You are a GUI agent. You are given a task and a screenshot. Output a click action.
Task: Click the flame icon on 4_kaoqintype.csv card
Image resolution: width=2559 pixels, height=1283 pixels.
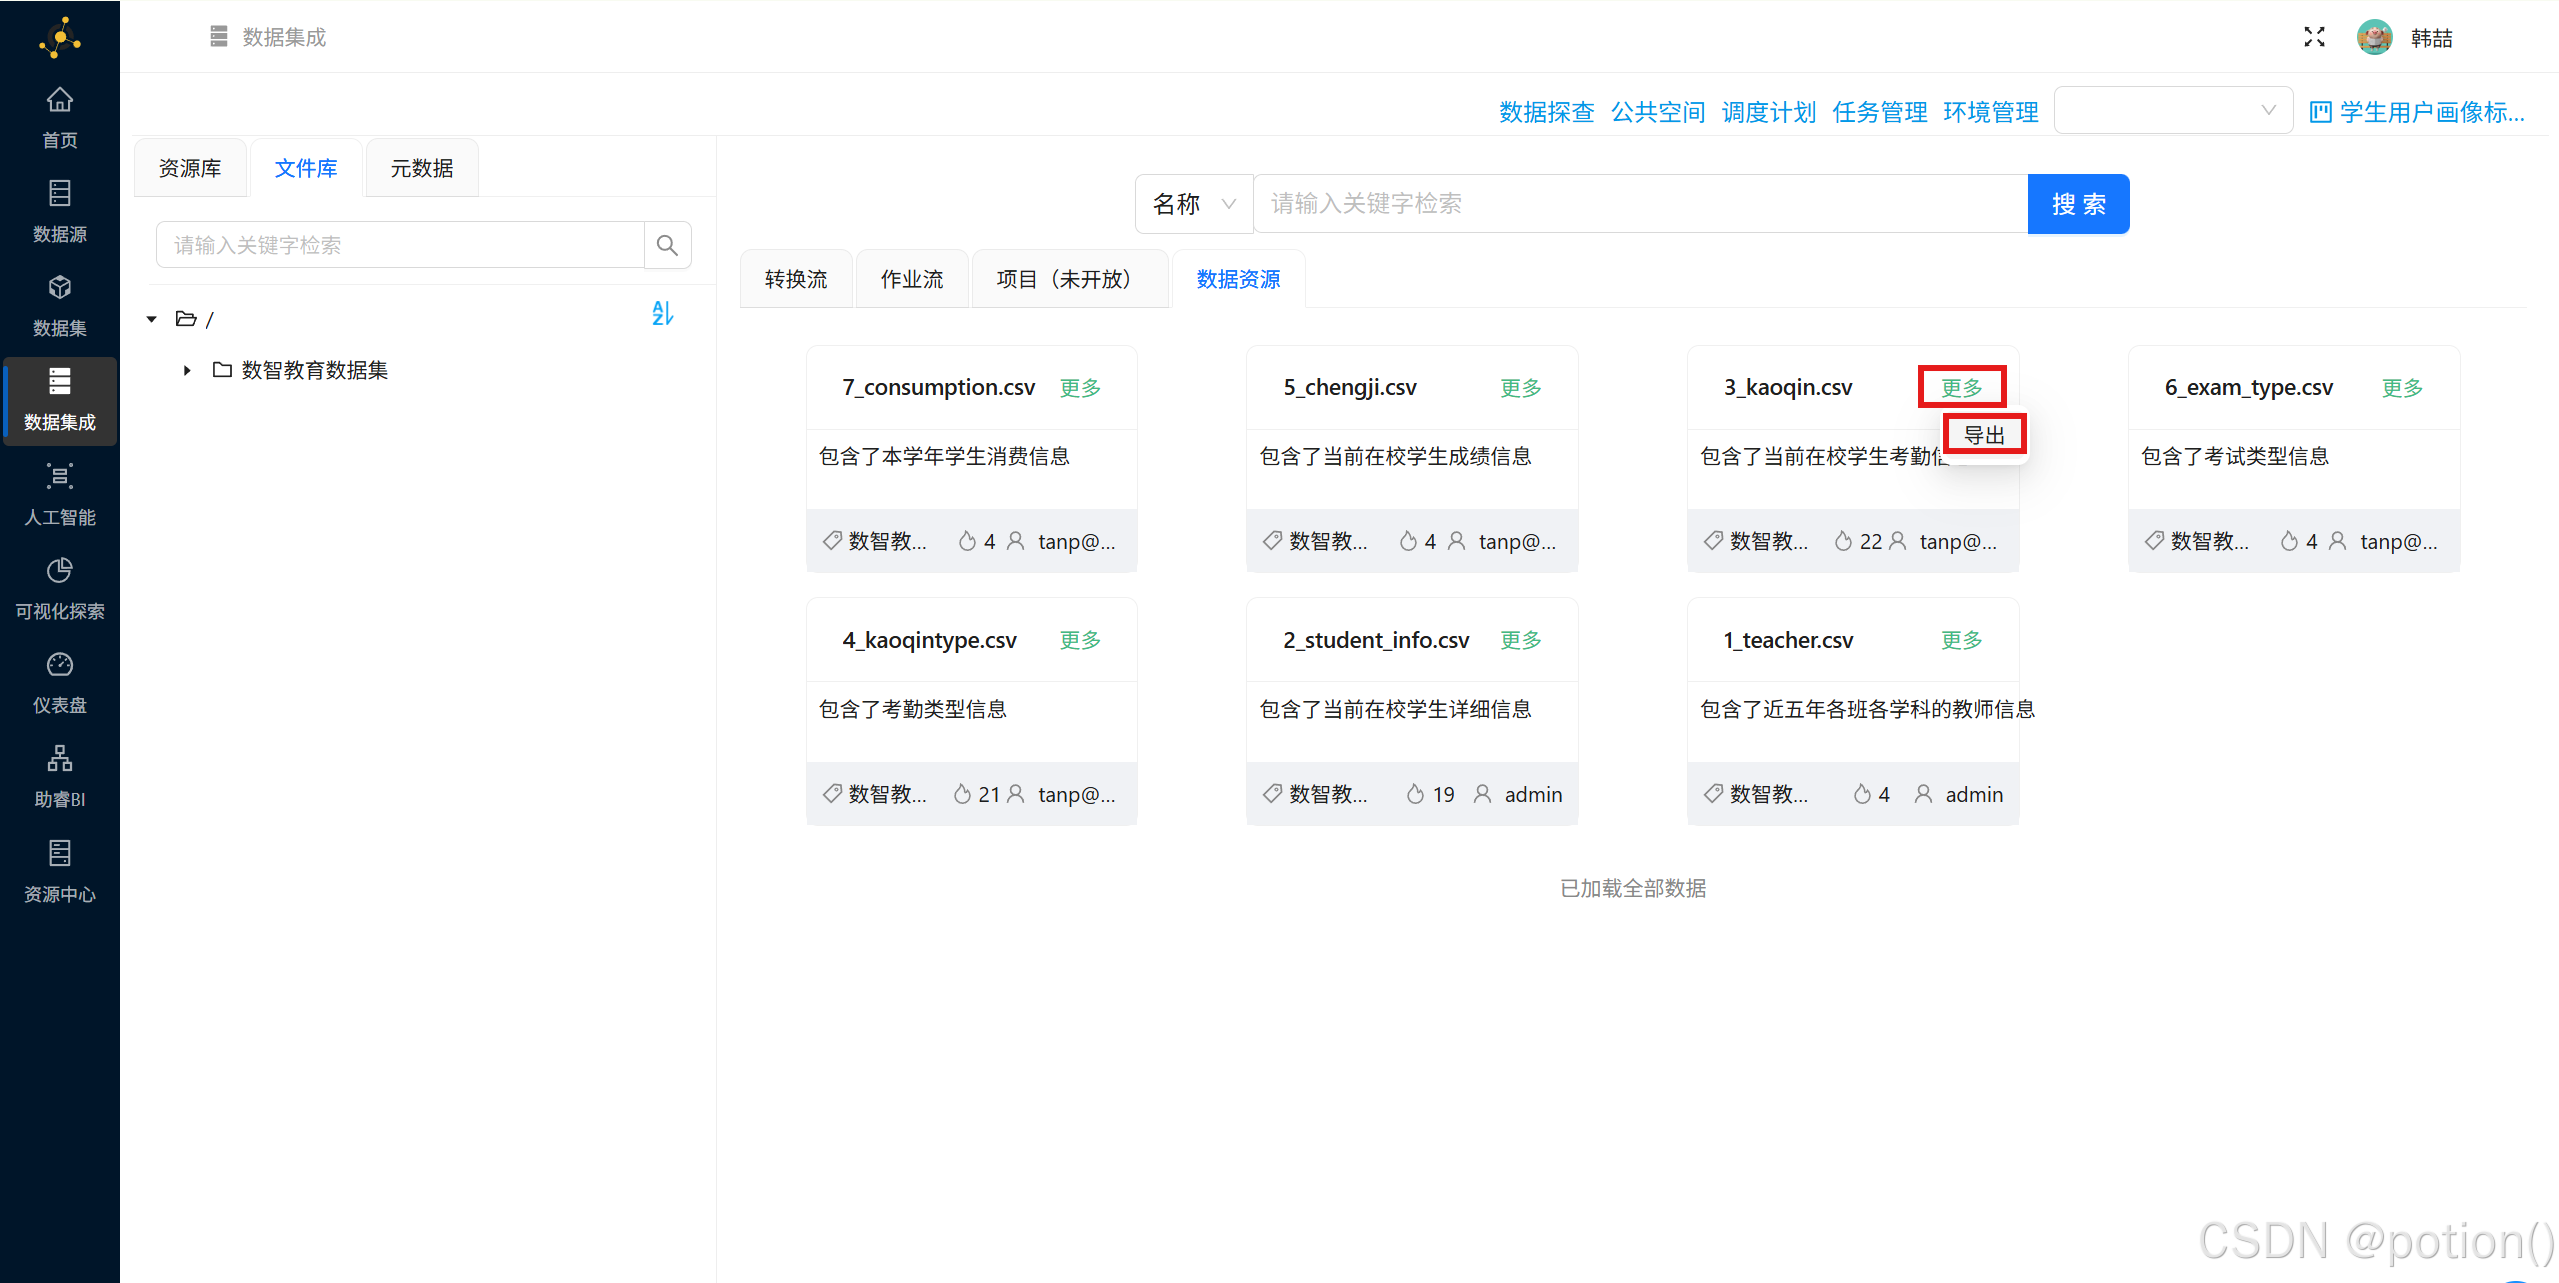(962, 794)
